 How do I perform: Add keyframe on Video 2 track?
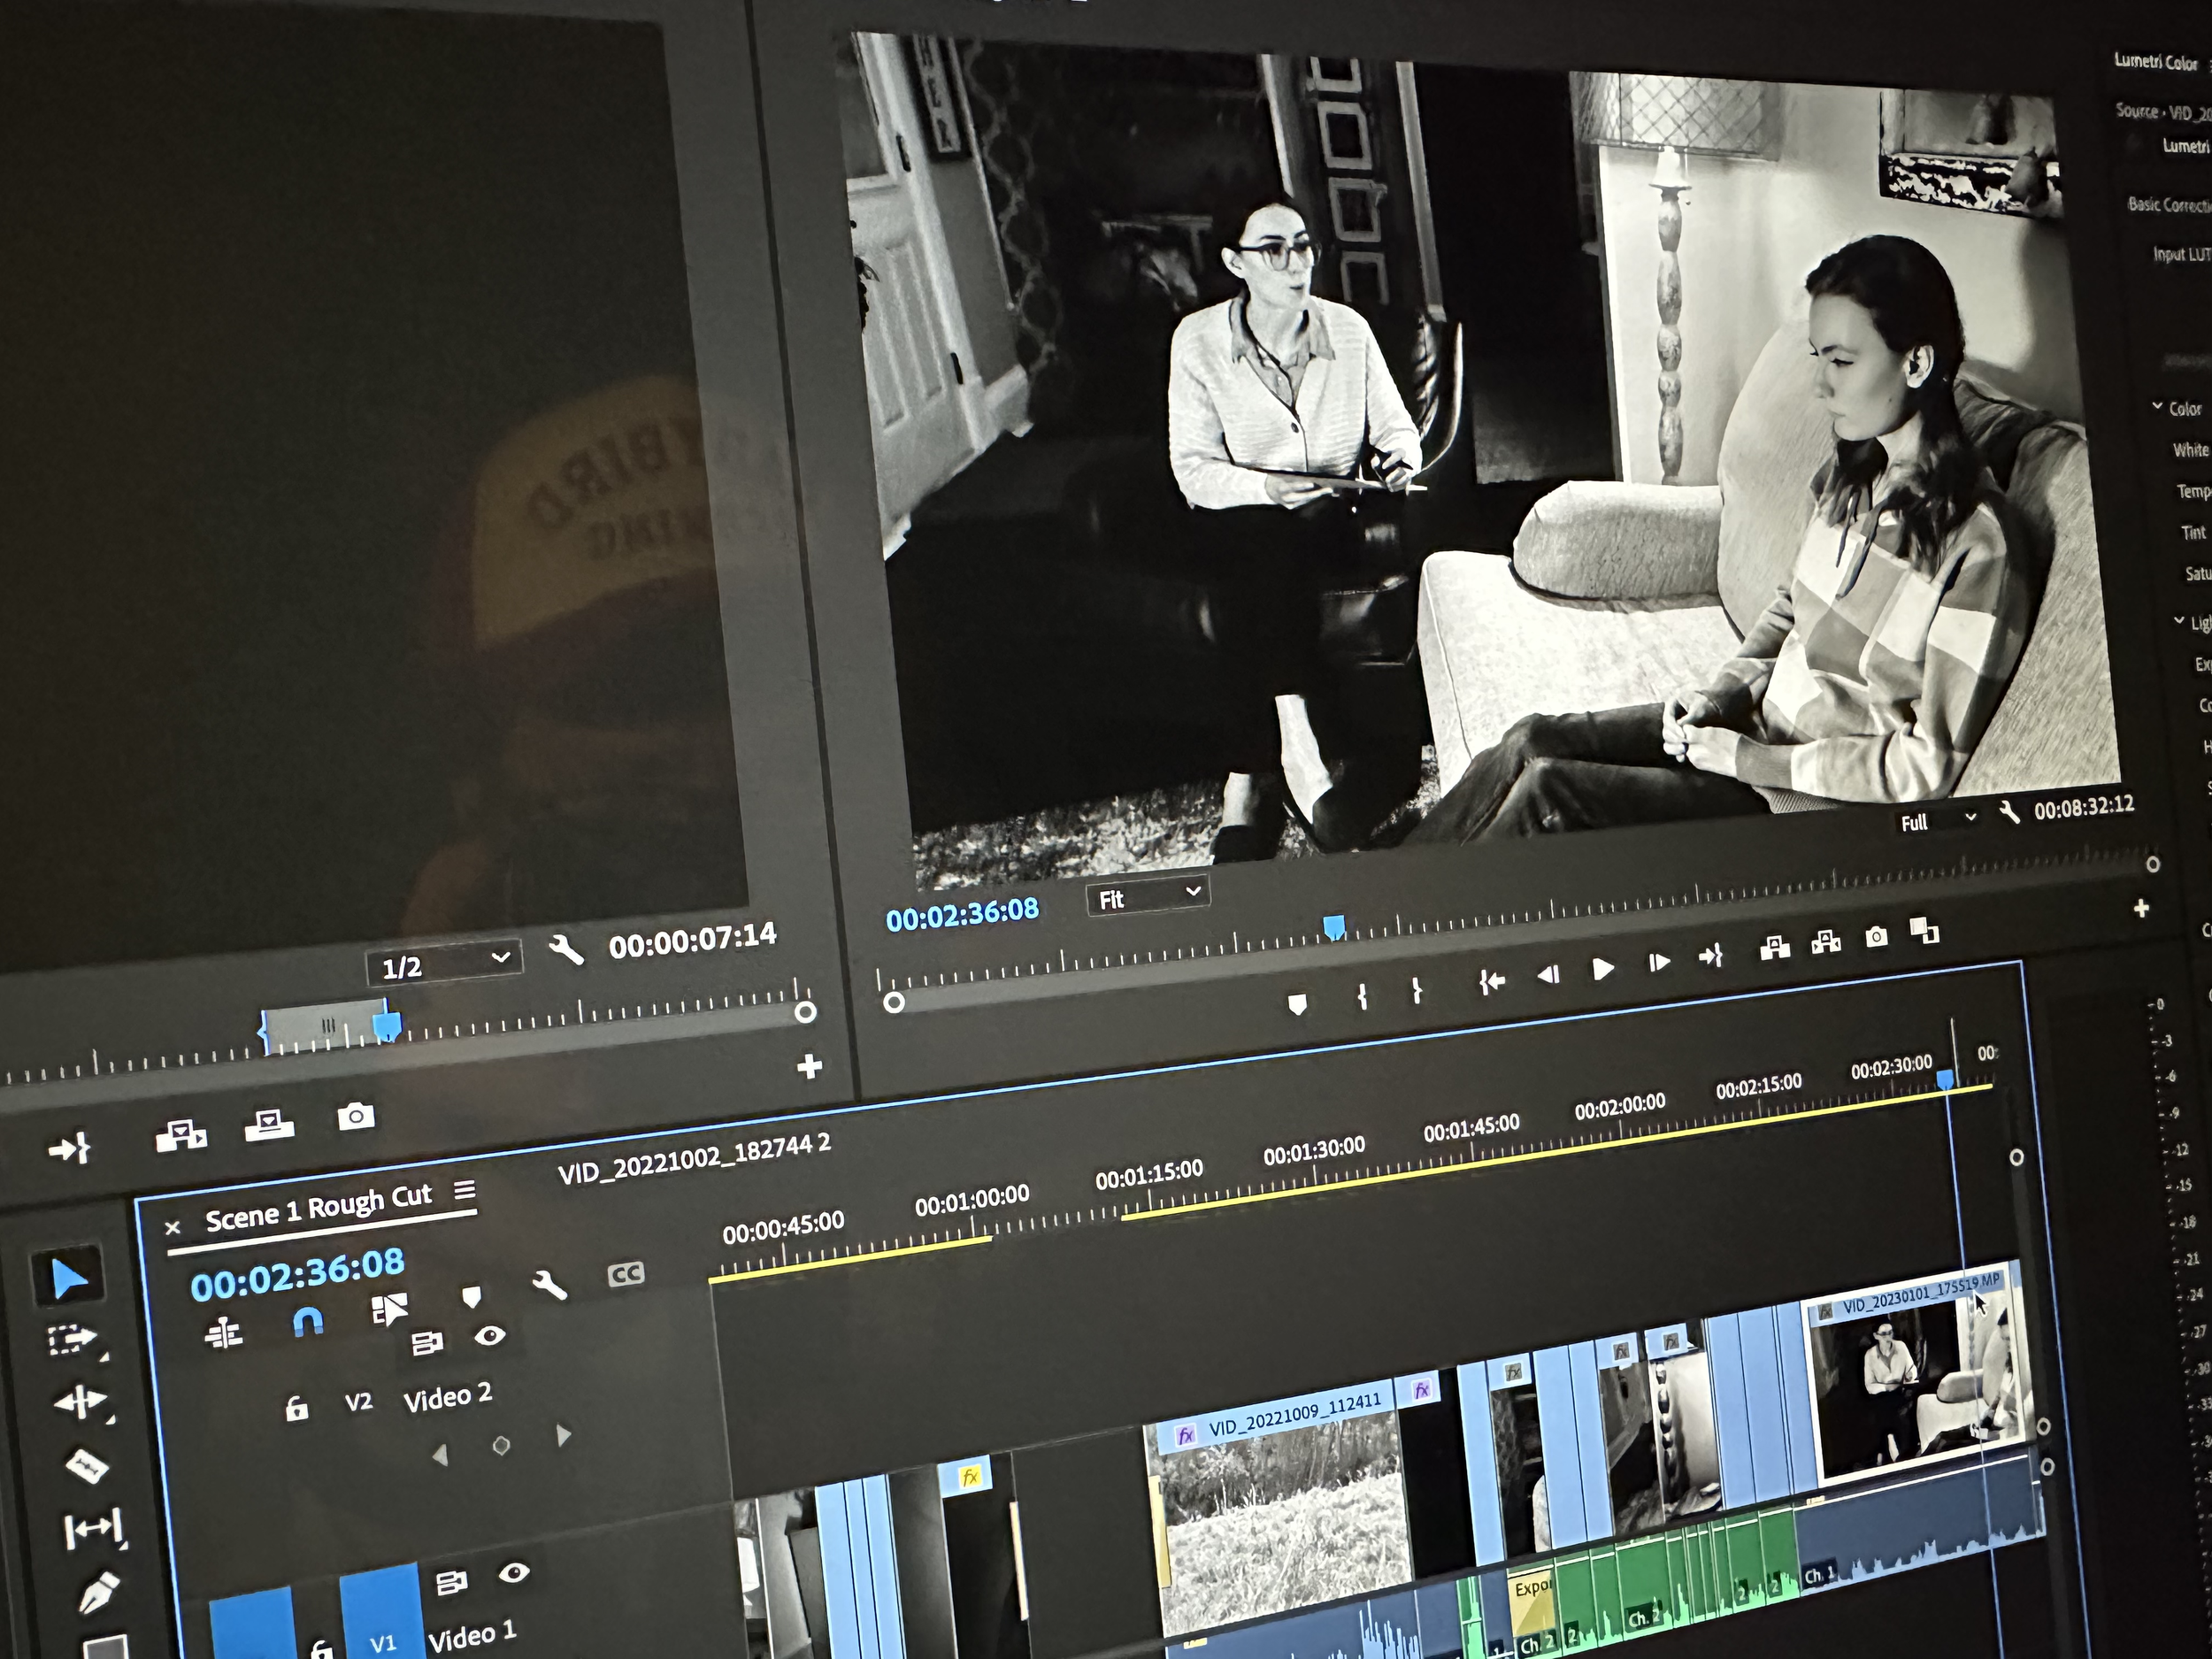point(501,1445)
